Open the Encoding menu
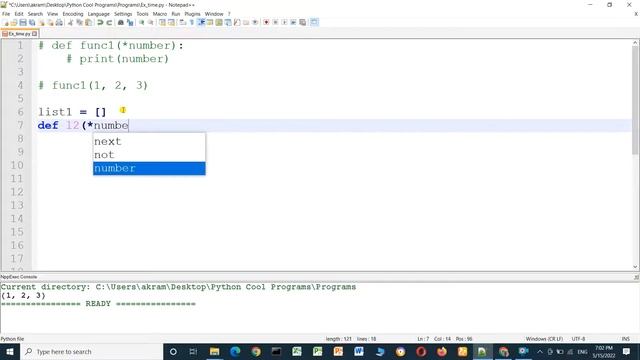 point(73,14)
